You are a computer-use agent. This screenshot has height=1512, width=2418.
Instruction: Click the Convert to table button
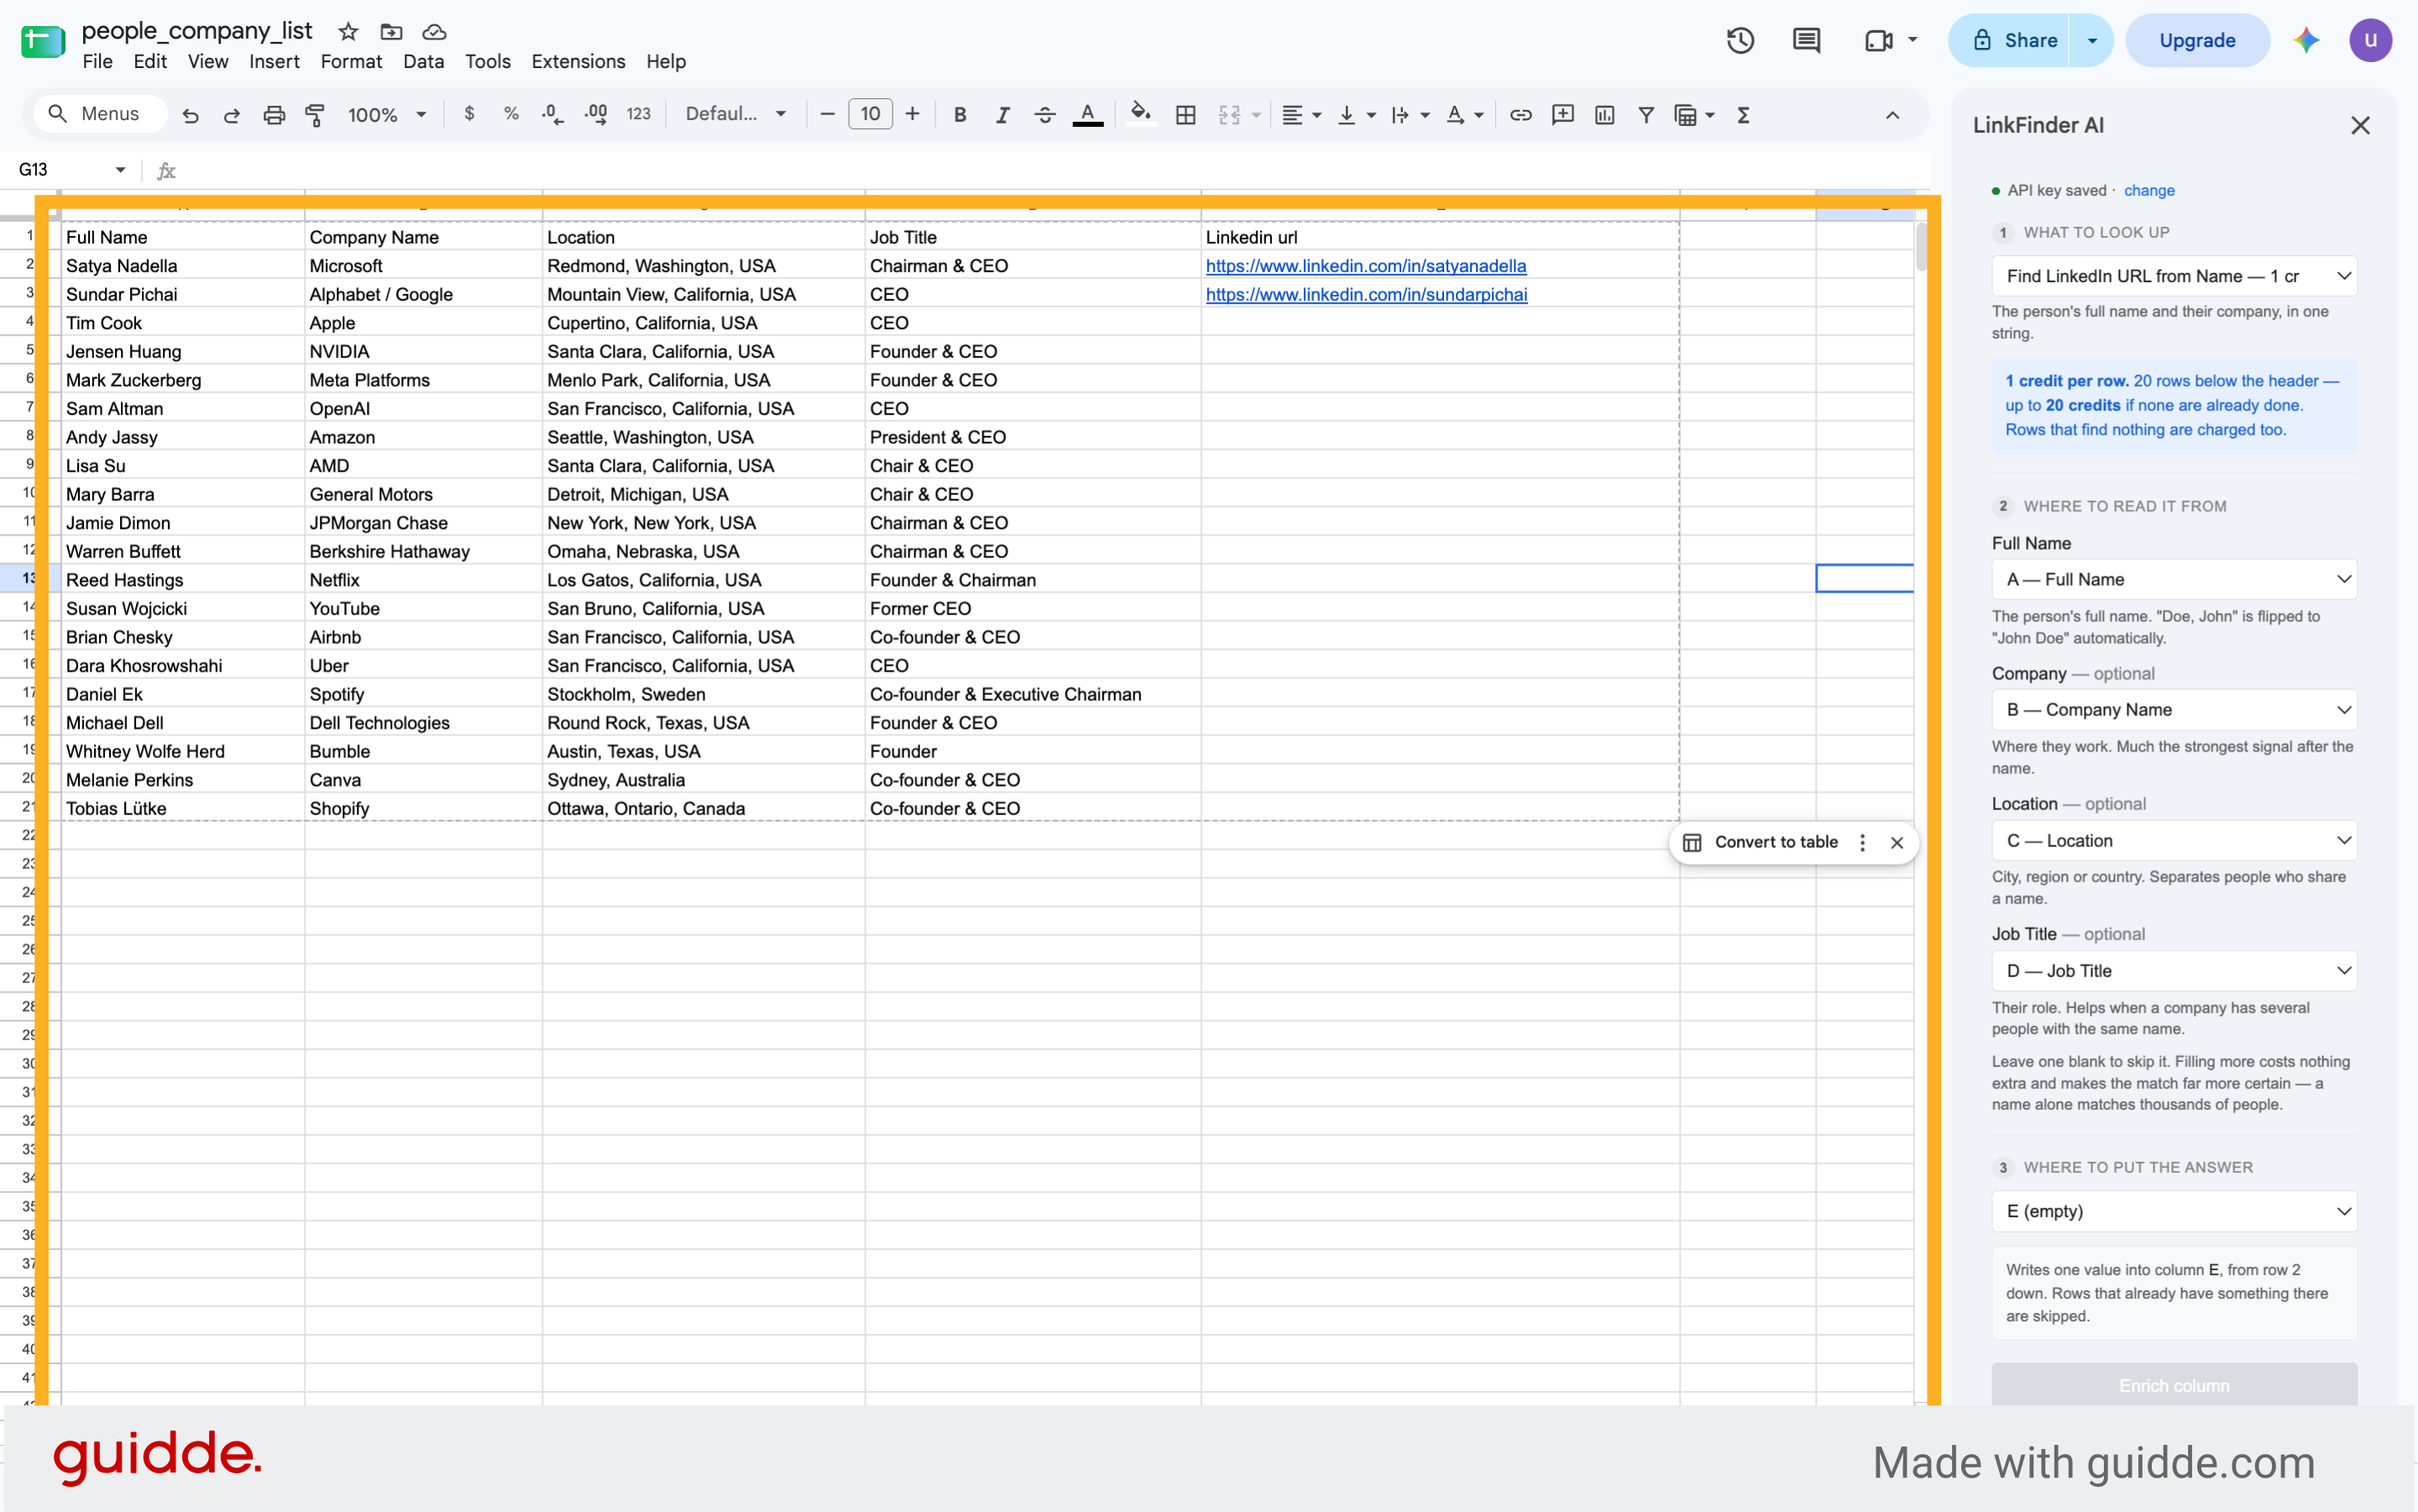tap(1762, 842)
